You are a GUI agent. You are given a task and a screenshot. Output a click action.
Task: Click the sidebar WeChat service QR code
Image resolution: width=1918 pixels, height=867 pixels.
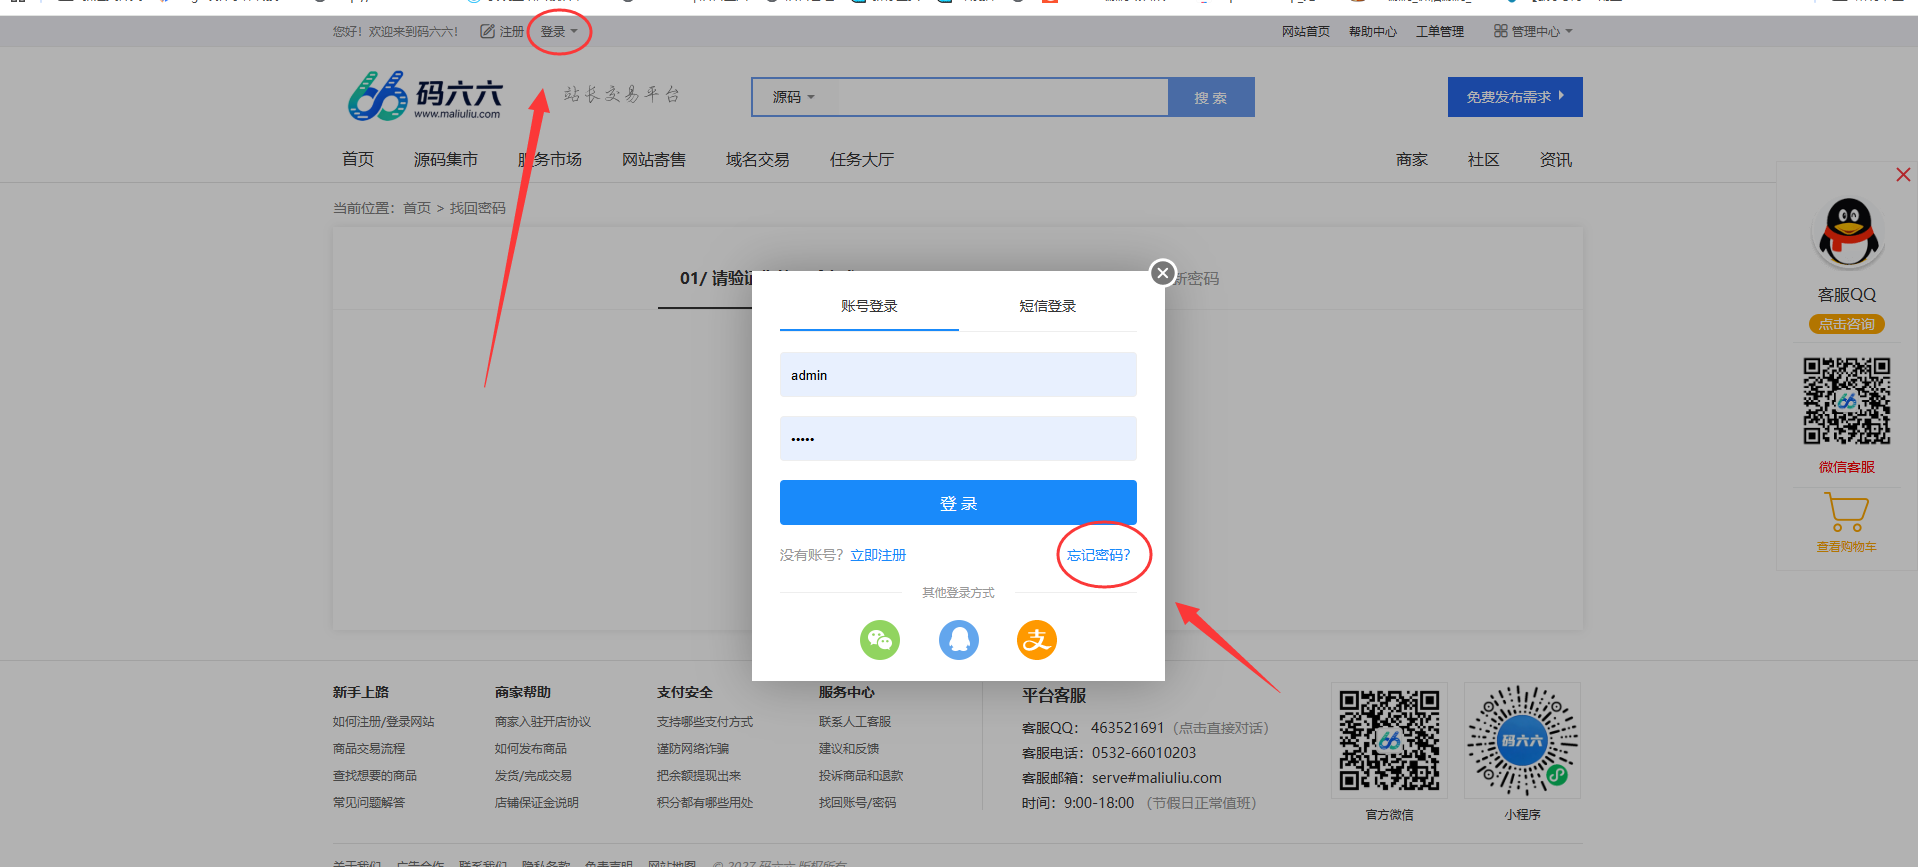[x=1846, y=401]
